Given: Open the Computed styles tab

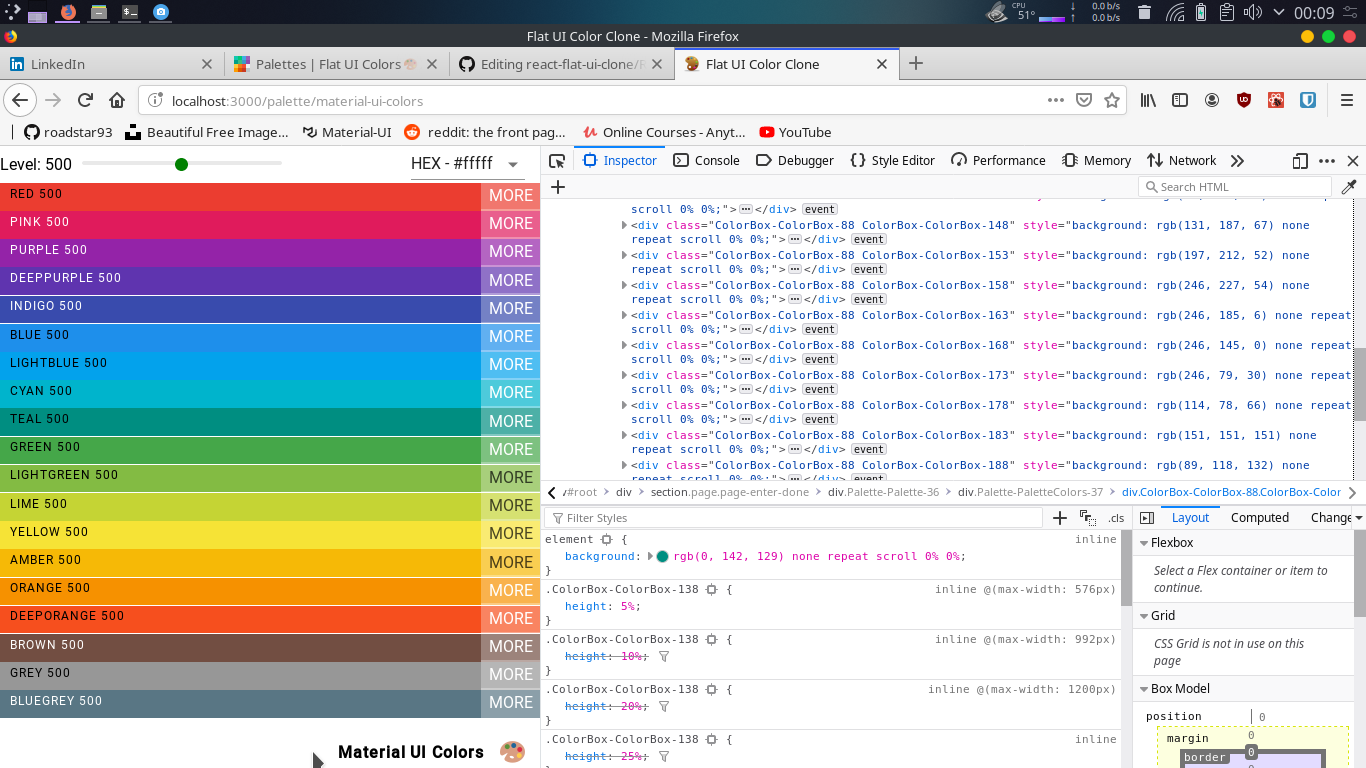Looking at the screenshot, I should pyautogui.click(x=1259, y=518).
